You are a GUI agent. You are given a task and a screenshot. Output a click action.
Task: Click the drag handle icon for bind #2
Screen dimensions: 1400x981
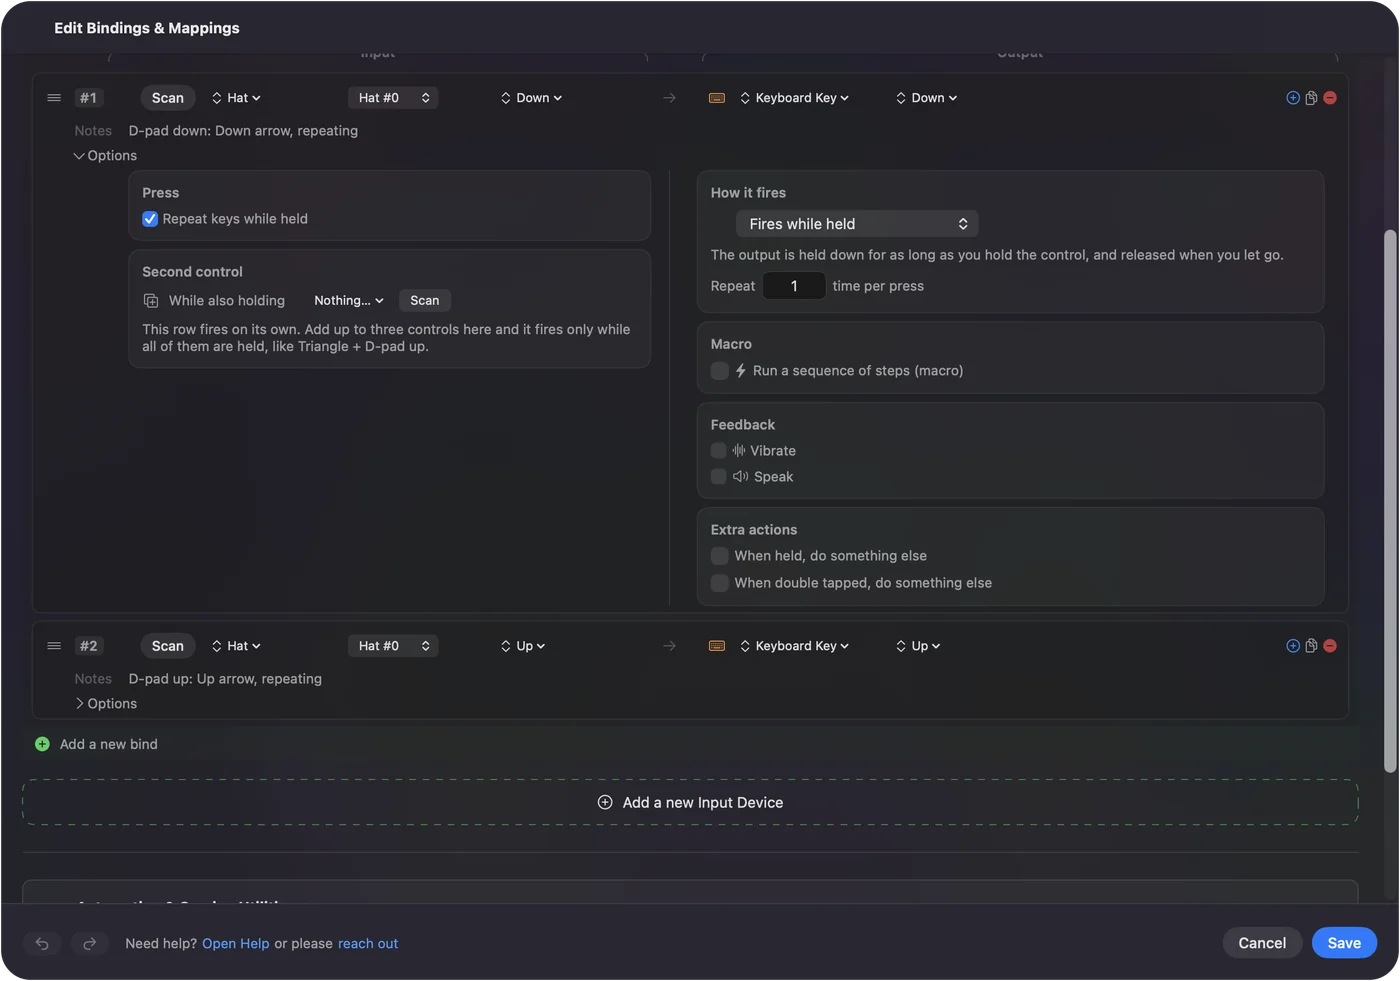54,646
